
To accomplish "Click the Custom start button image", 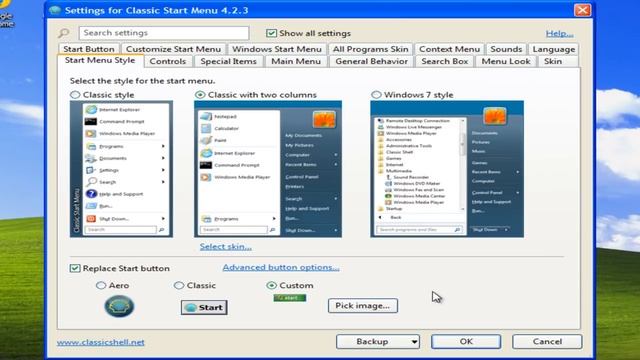I will 290,298.
